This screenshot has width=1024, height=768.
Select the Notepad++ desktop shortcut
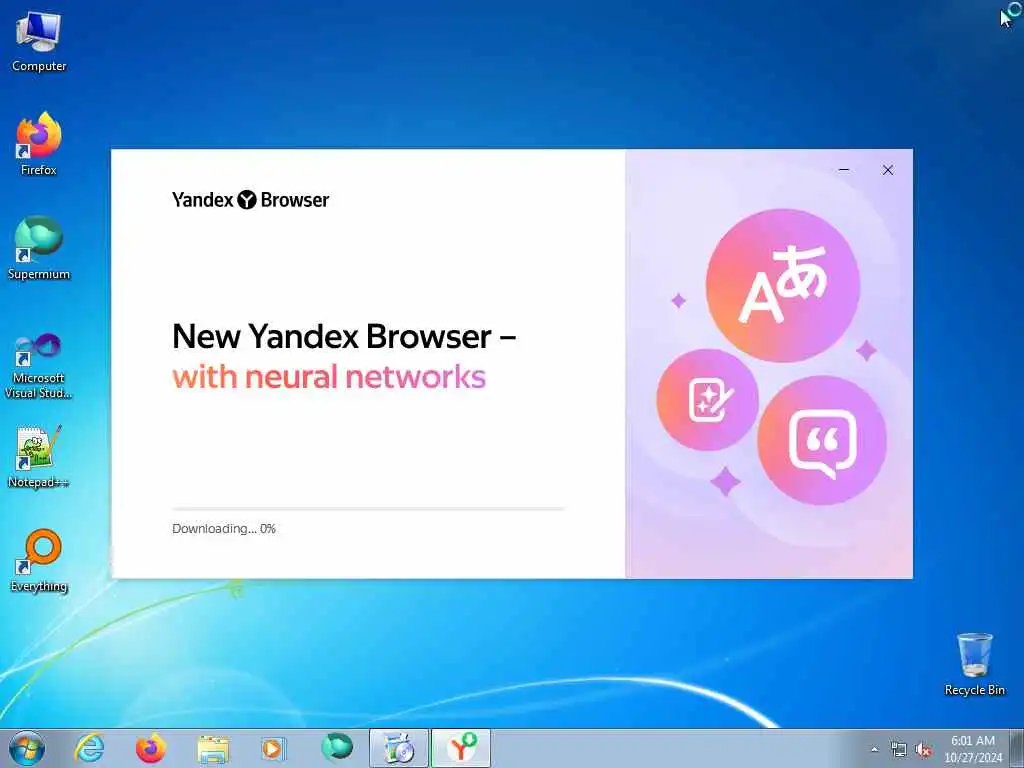point(39,457)
